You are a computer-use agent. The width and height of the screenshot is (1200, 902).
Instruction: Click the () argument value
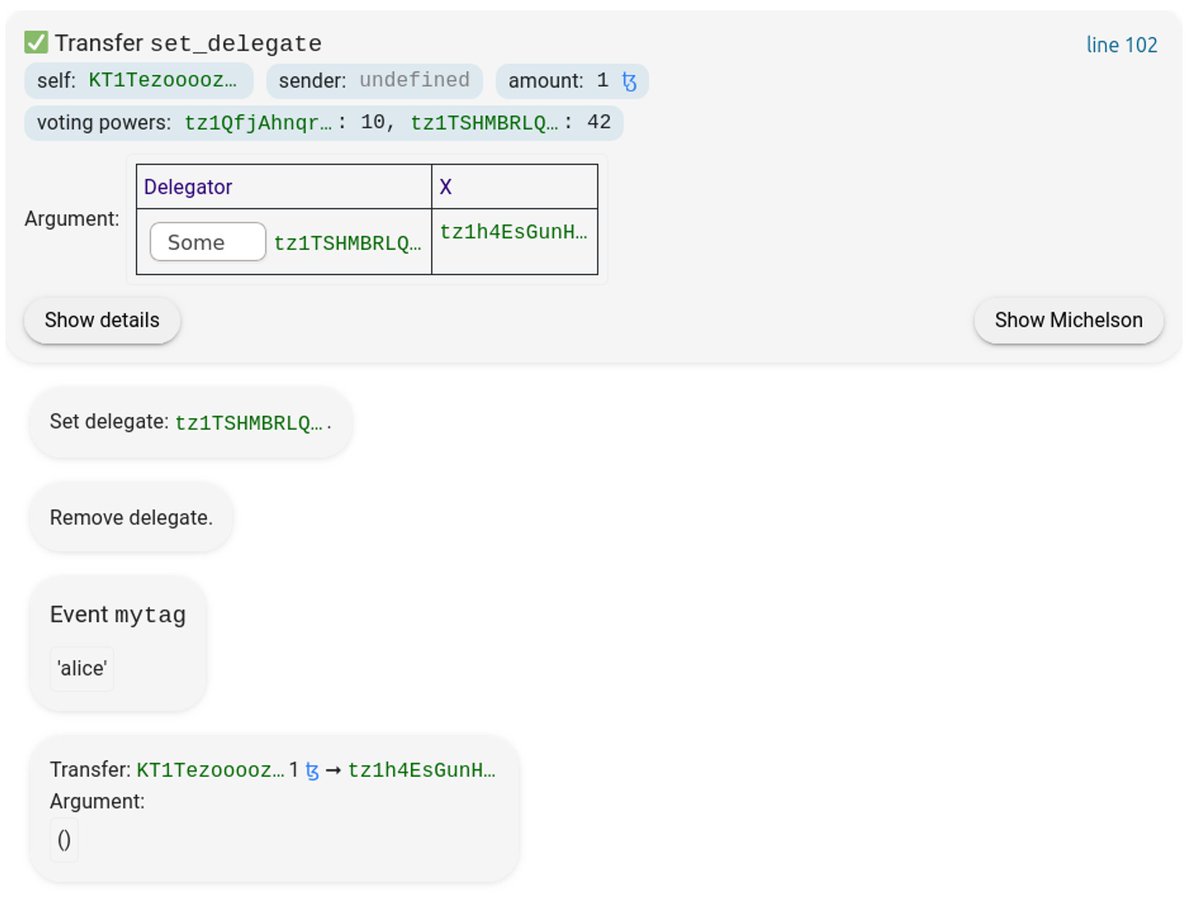click(64, 840)
